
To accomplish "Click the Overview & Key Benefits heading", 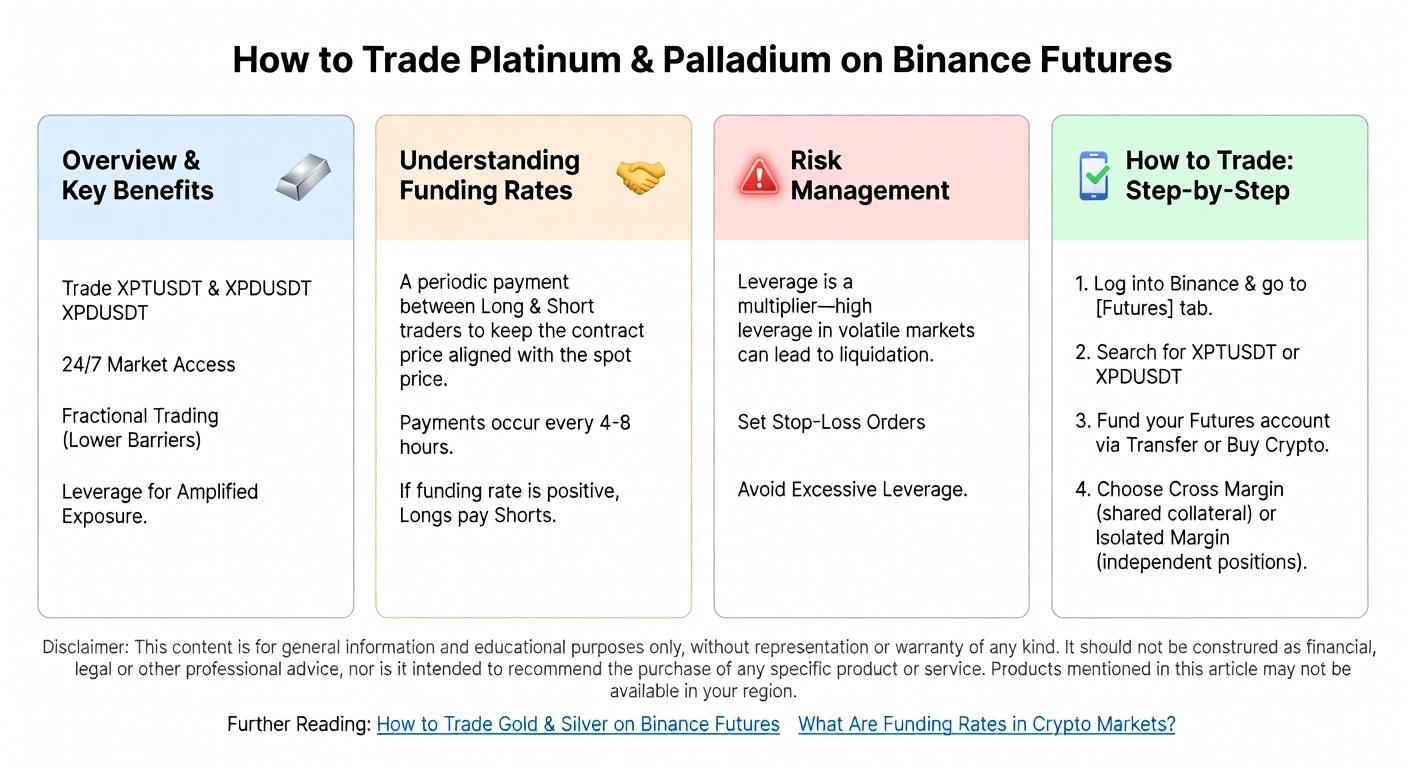I will [x=138, y=176].
